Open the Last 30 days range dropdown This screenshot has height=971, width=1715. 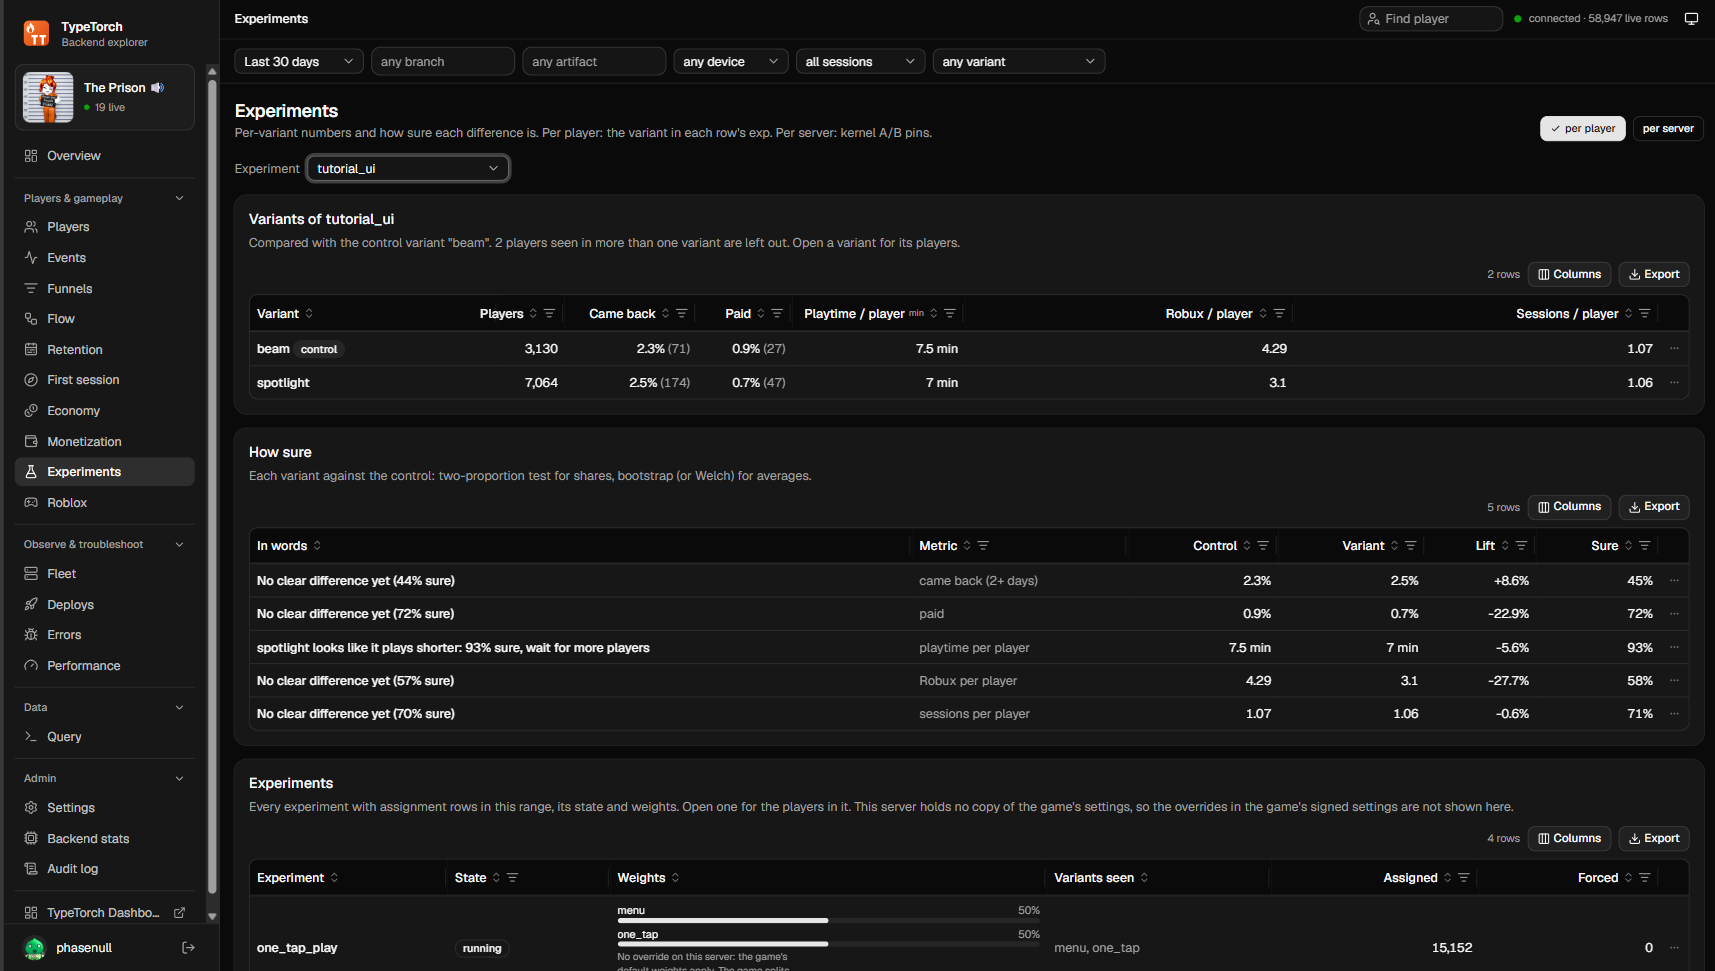(x=299, y=62)
